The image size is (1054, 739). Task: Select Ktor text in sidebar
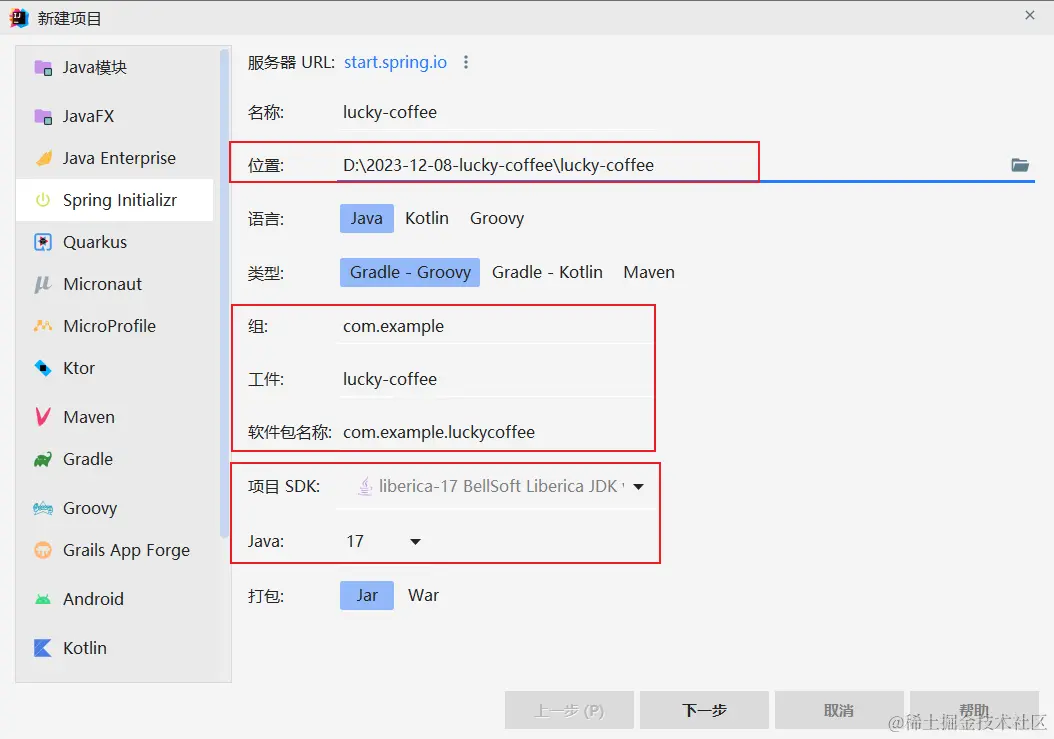(79, 368)
